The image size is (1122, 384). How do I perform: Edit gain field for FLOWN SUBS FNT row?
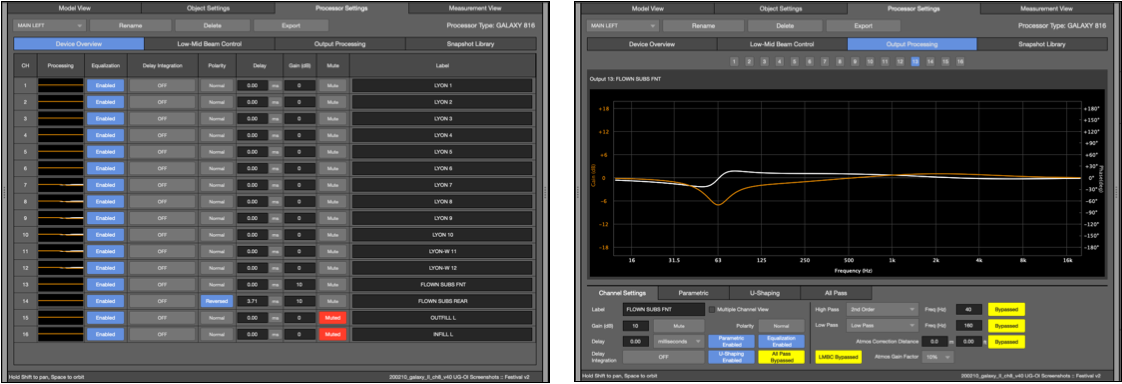(299, 285)
